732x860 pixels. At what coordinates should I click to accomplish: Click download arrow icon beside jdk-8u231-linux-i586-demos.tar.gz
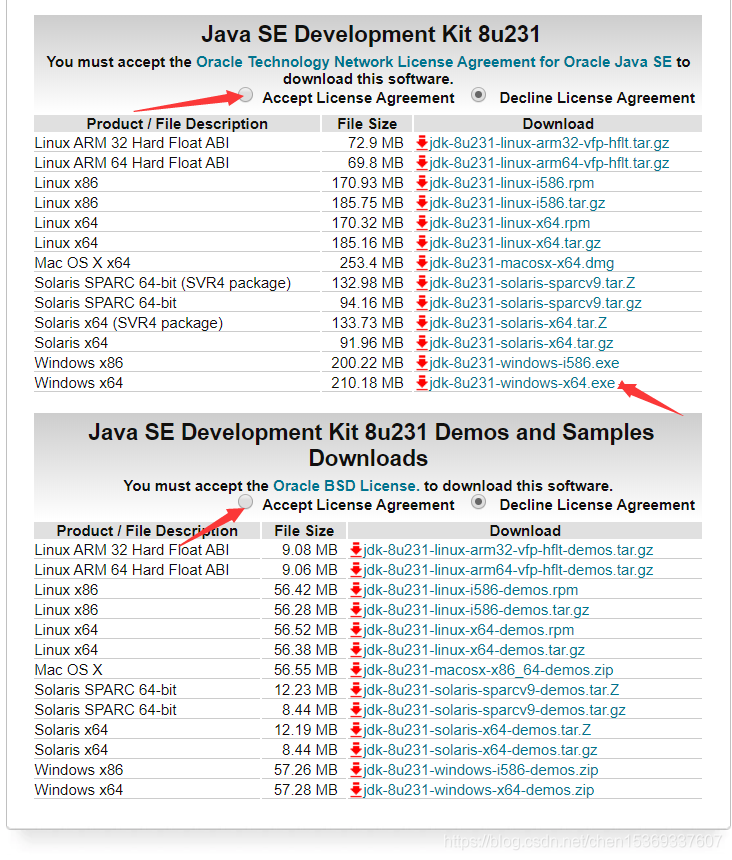pyautogui.click(x=356, y=610)
